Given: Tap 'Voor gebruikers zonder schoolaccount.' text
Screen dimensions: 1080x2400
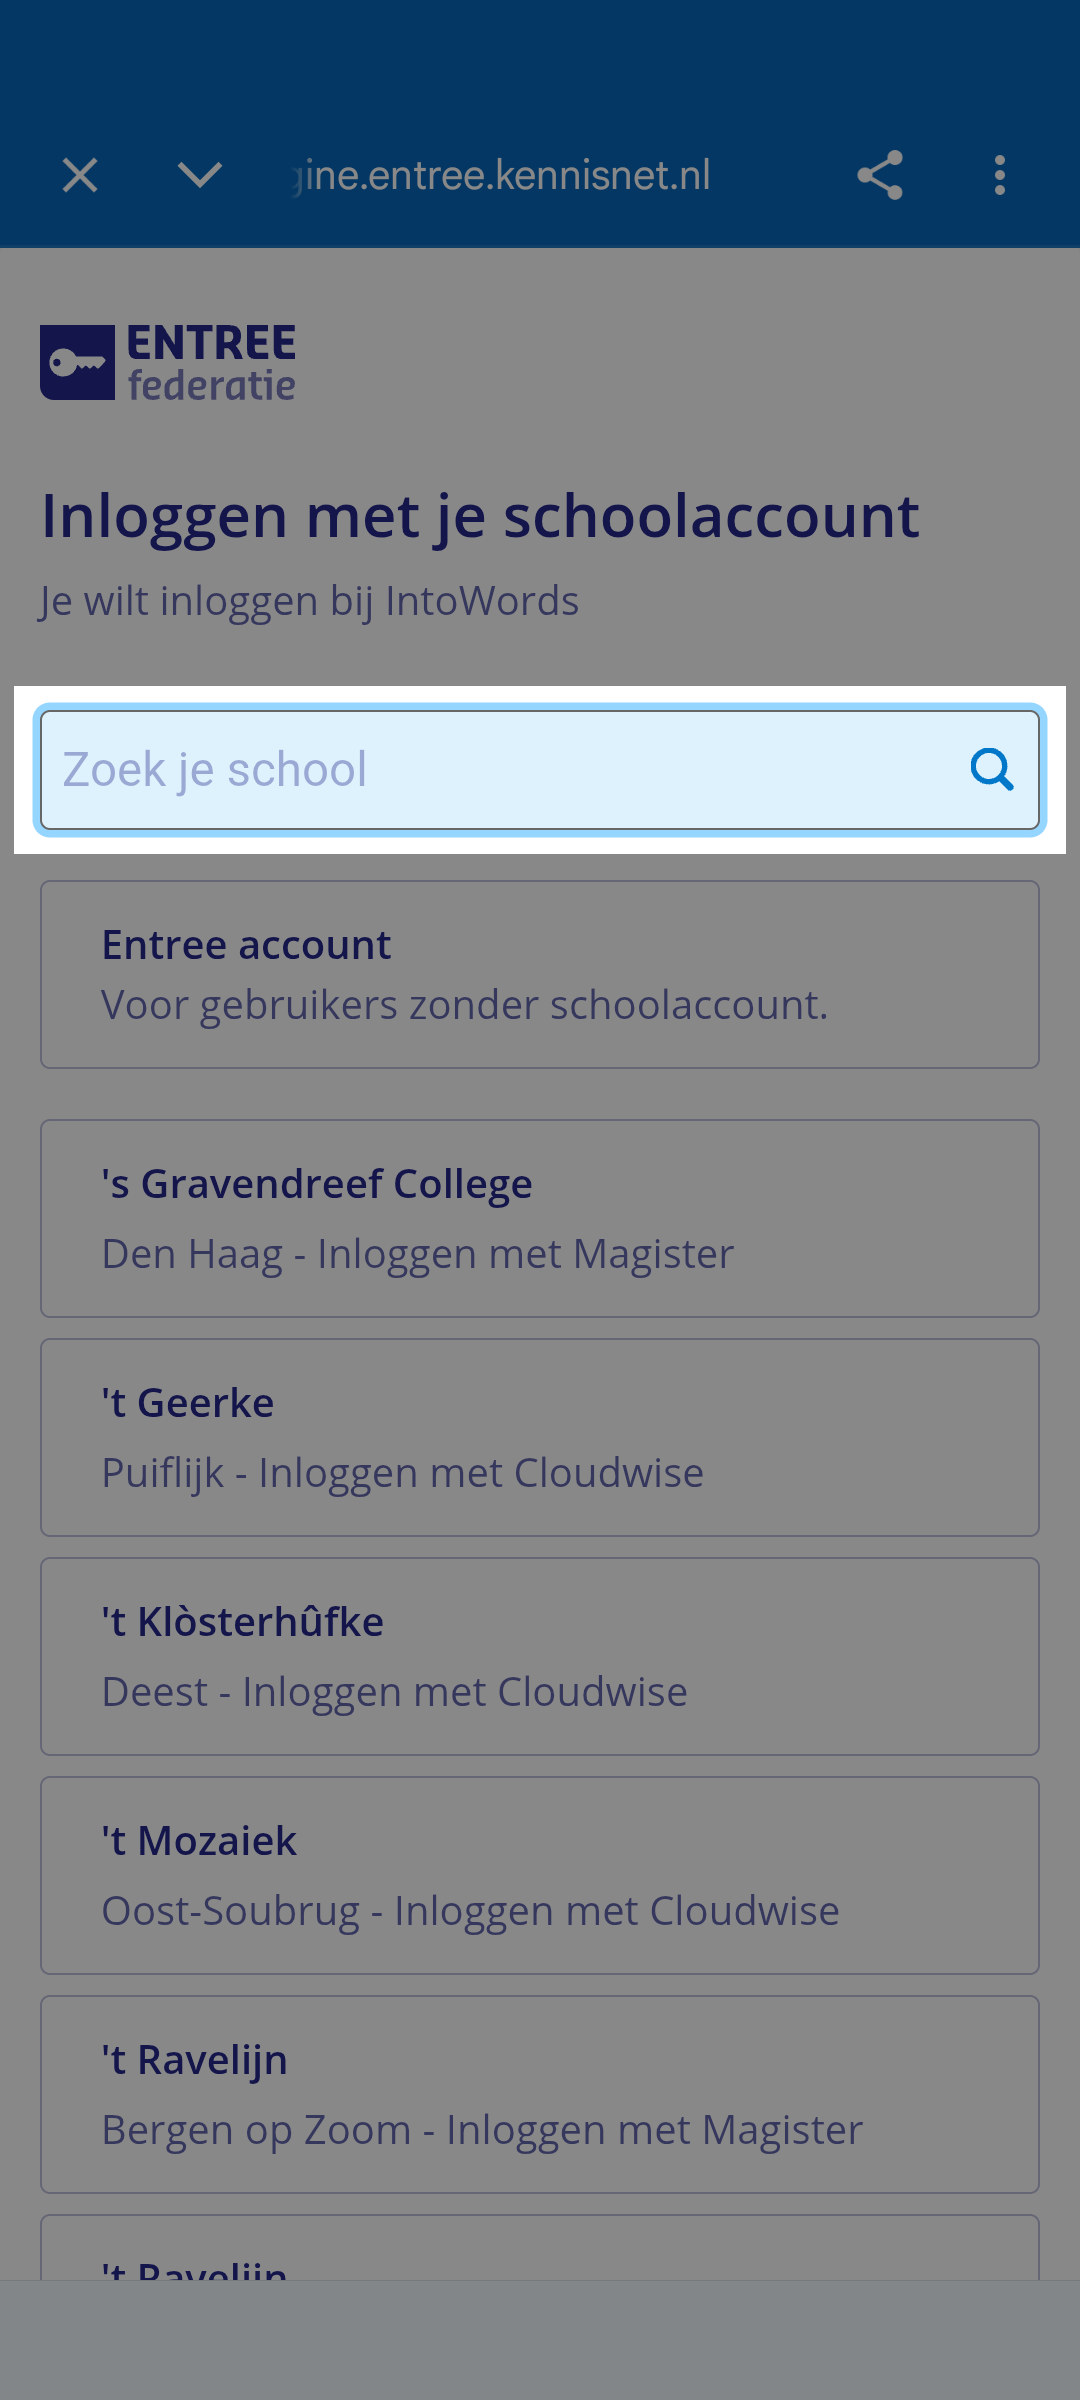Looking at the screenshot, I should pos(465,1005).
